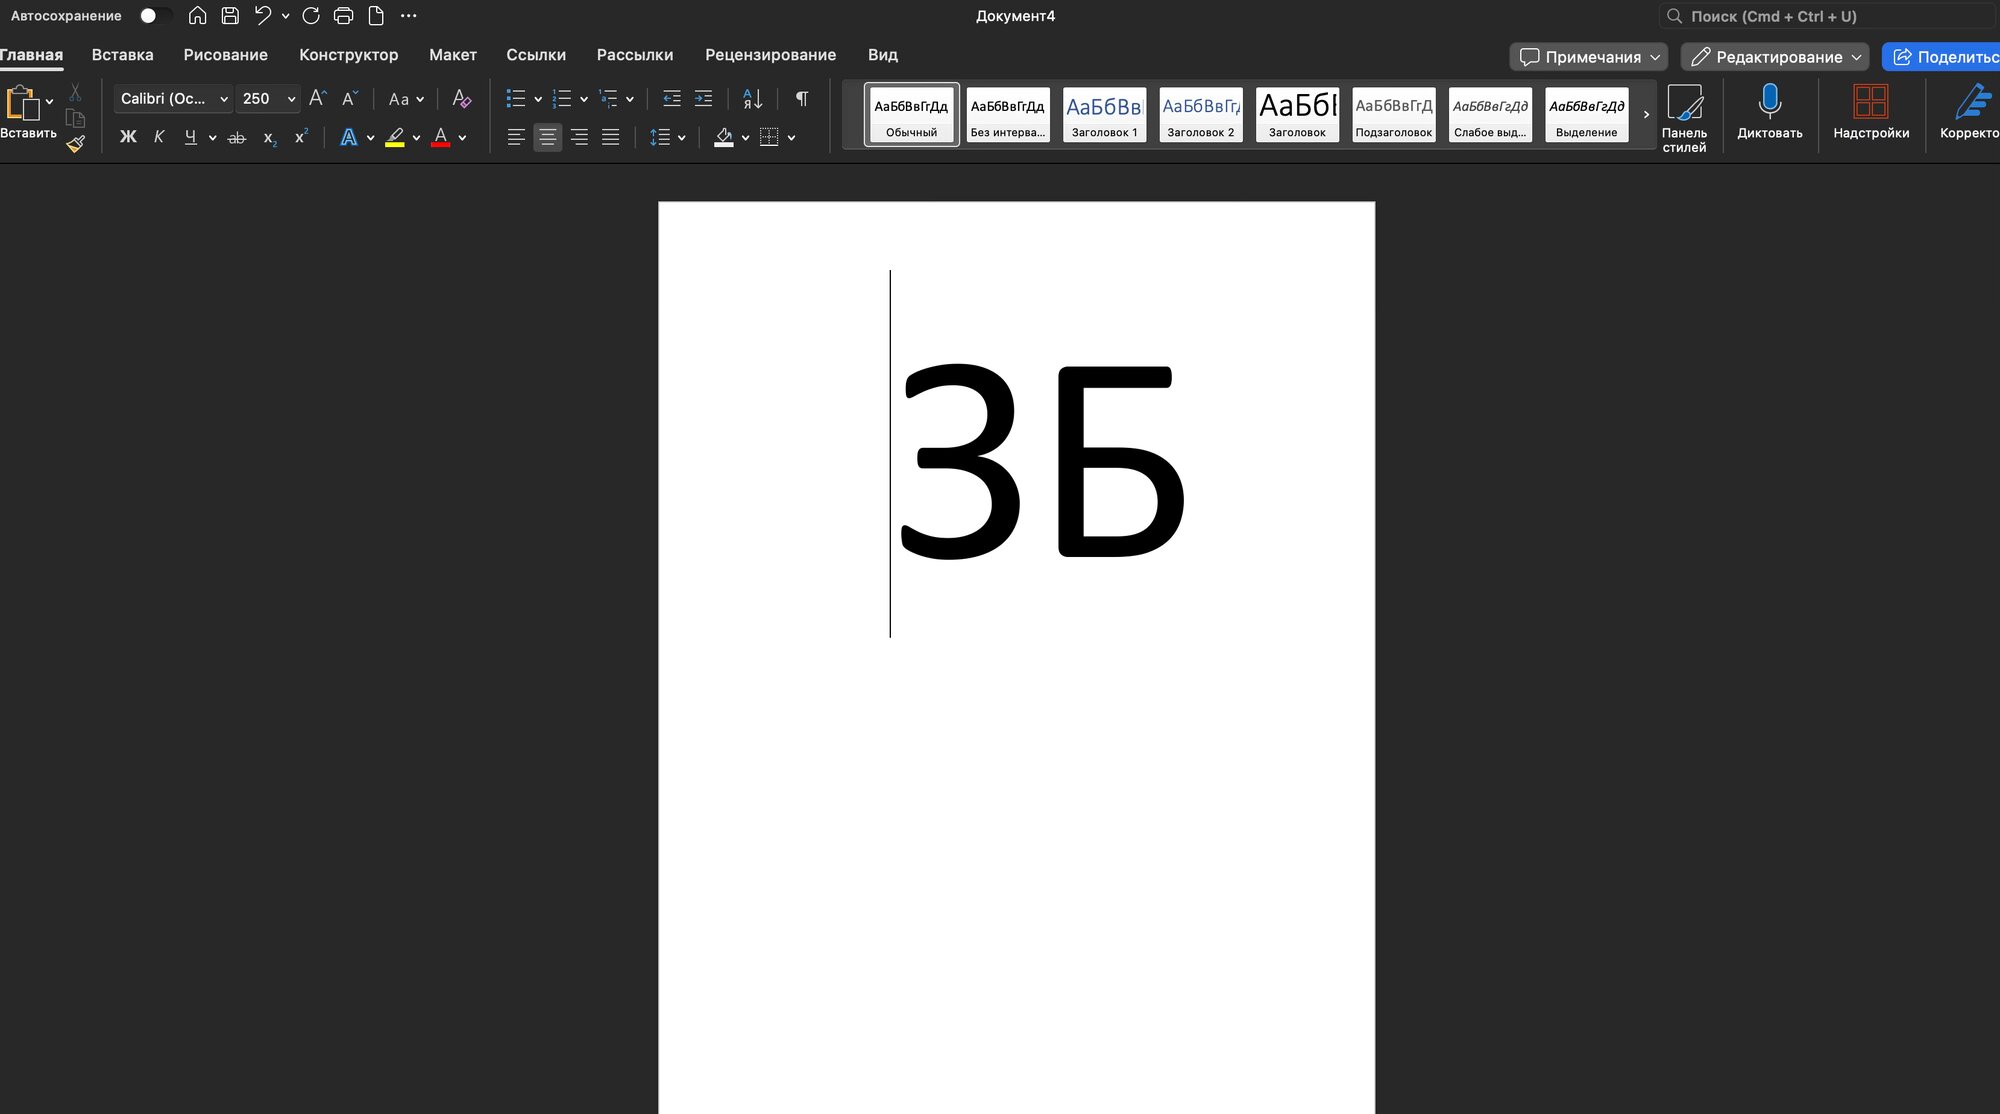The height and width of the screenshot is (1114, 2000).
Task: Create a numbered list
Action: point(562,98)
